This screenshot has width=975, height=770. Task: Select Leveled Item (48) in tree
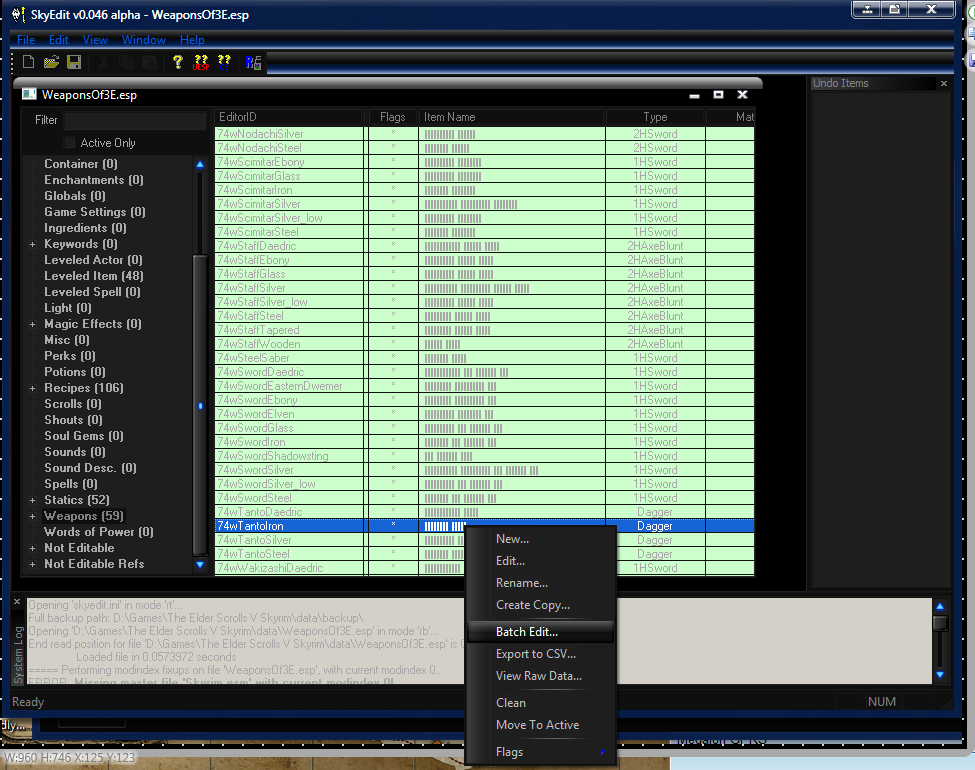(x=94, y=276)
